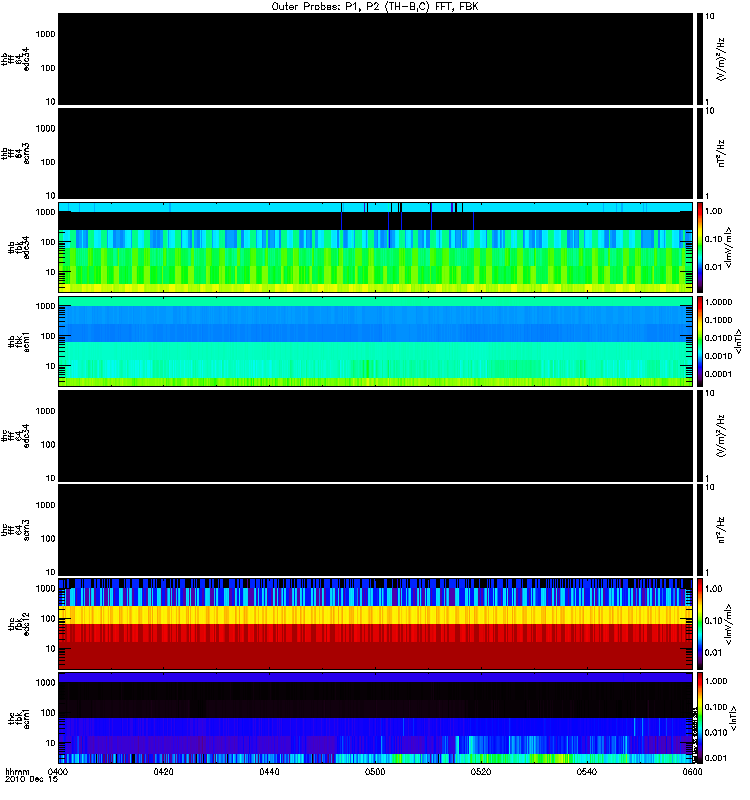Click the 0440 time axis label
The image size is (750, 800).
pyautogui.click(x=269, y=771)
